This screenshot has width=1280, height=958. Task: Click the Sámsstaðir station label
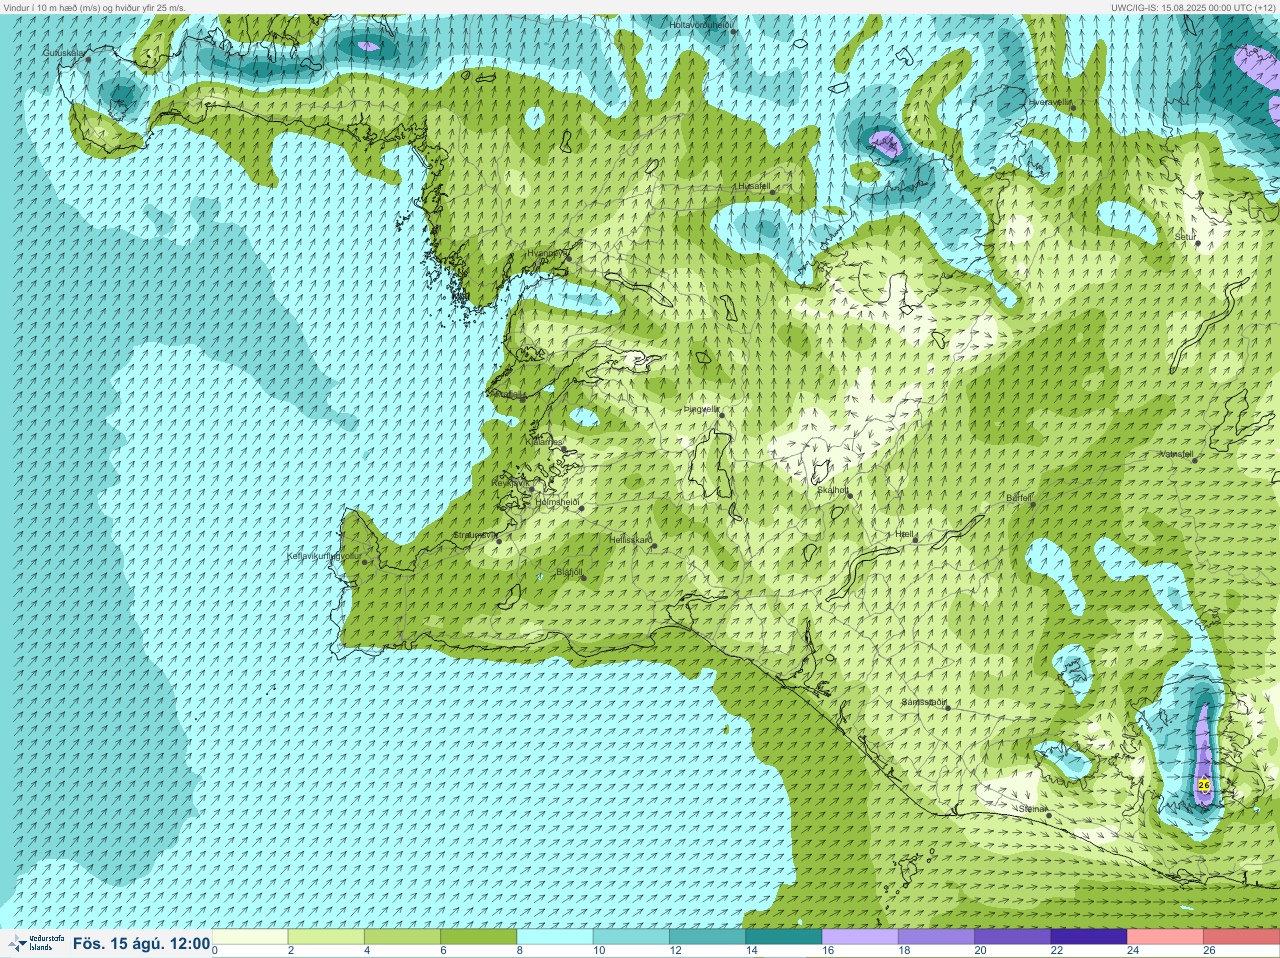point(924,702)
